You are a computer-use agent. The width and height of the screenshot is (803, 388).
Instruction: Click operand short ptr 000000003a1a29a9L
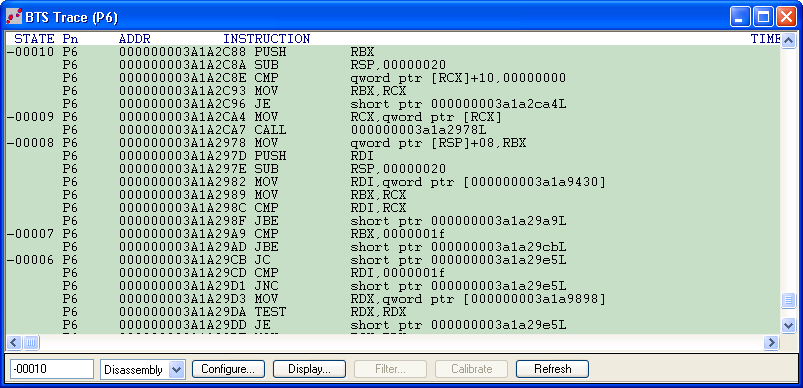pos(458,221)
